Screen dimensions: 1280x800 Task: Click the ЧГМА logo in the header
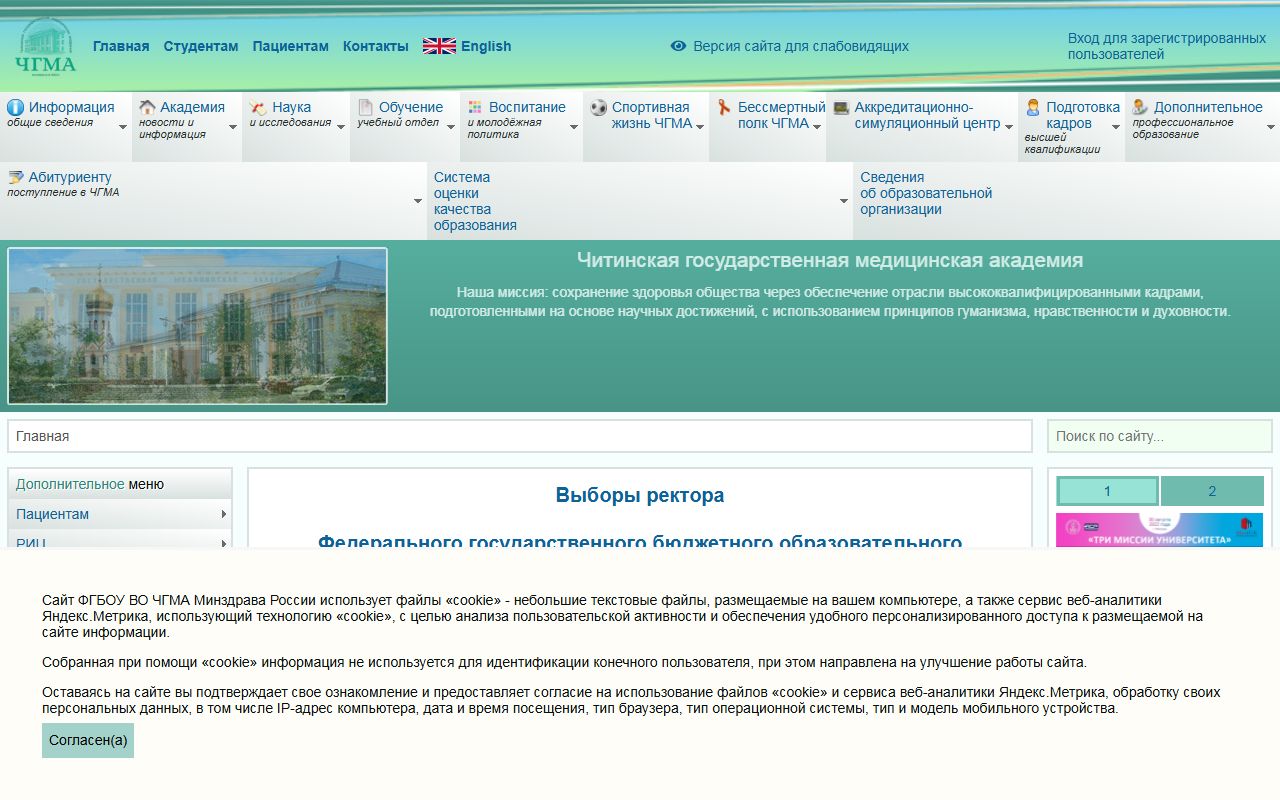coord(46,46)
